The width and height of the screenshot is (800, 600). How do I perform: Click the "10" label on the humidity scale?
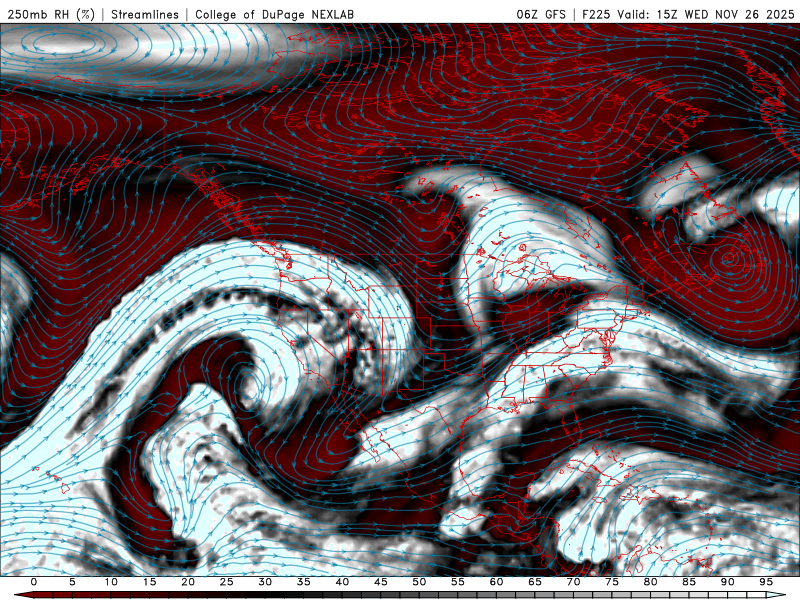[111, 582]
